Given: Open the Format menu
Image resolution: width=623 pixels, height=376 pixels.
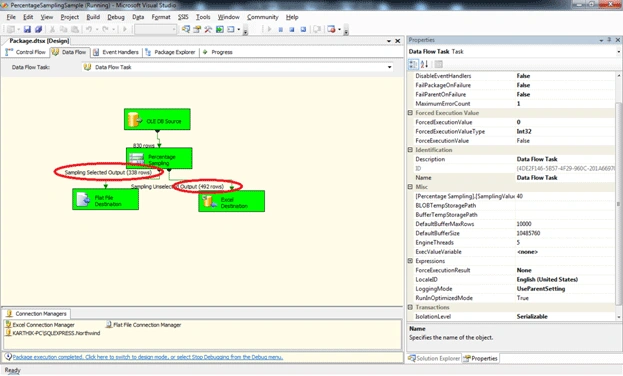Looking at the screenshot, I should point(161,17).
